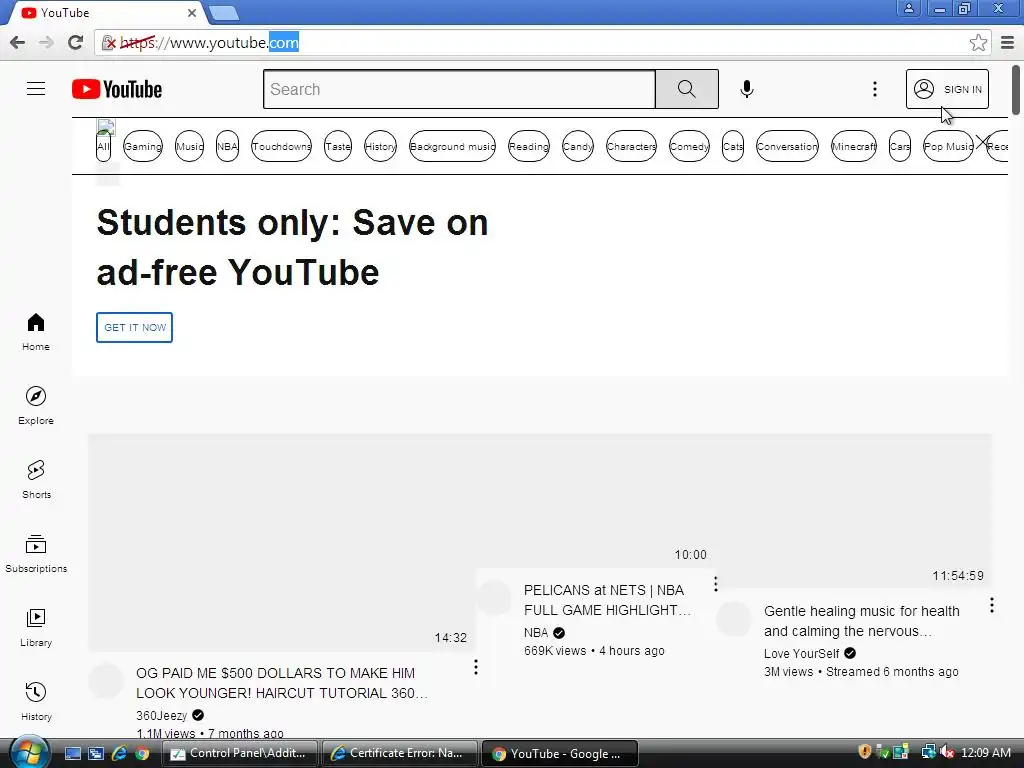Select the Minecraft filter chip

click(854, 146)
